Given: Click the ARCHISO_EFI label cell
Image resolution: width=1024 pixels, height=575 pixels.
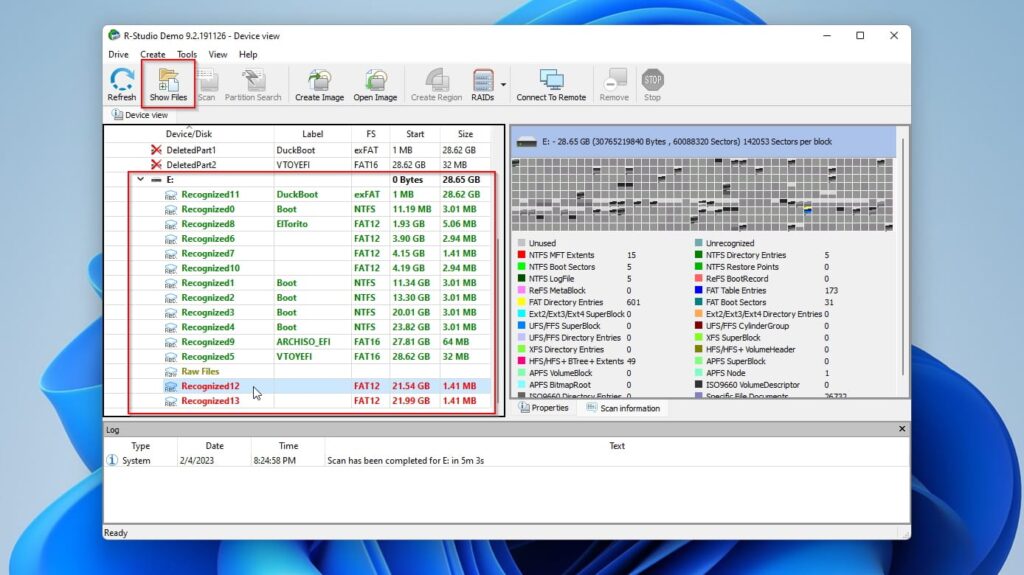Looking at the screenshot, I should click(x=303, y=342).
